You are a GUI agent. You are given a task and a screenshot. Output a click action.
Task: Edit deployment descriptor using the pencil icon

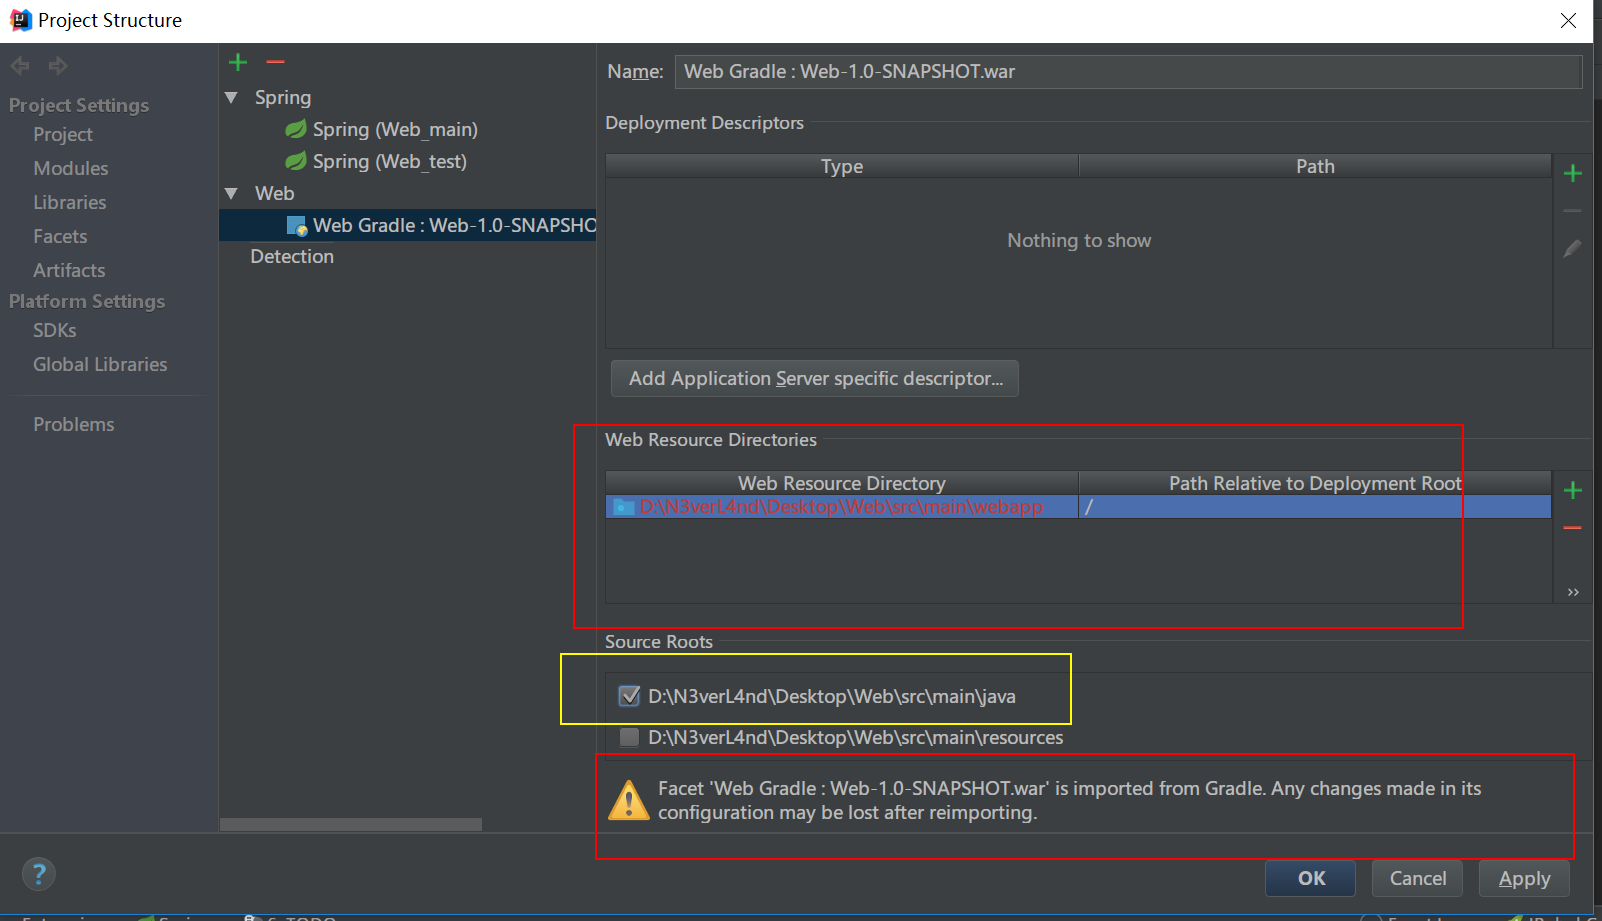[x=1573, y=247]
